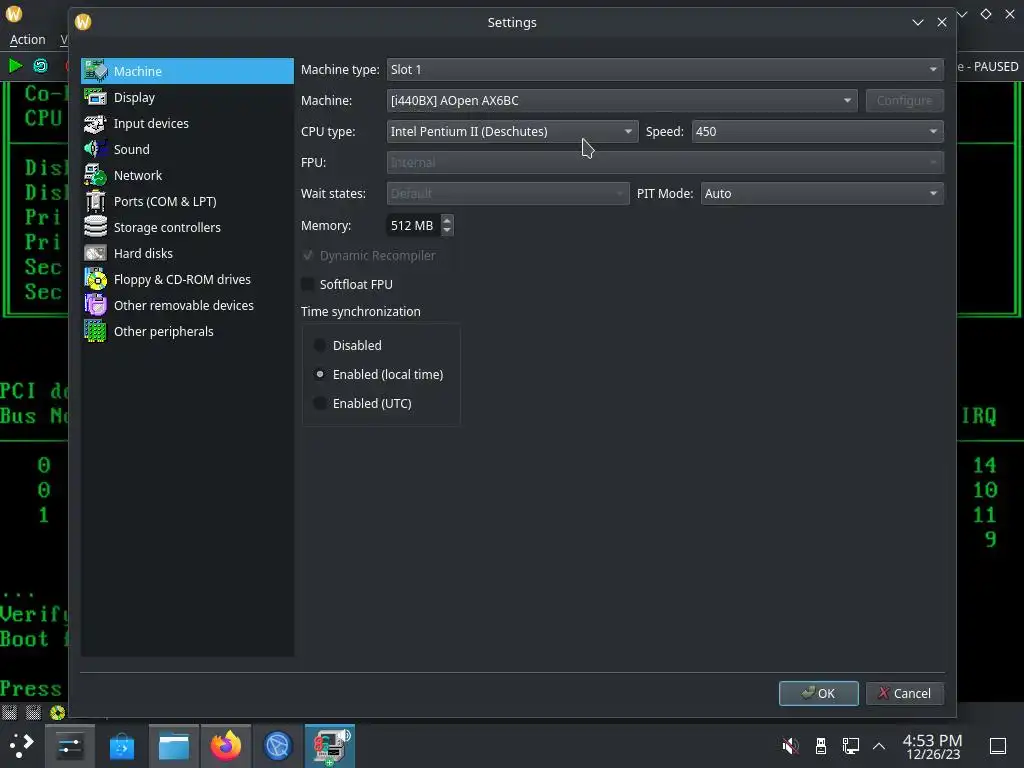
Task: Expand hidden system tray icons arrow
Action: 879,746
